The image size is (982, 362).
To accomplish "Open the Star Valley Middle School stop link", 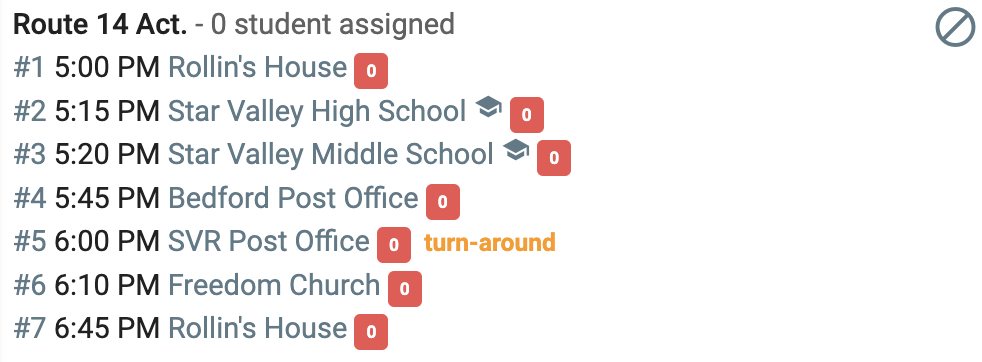I will pyautogui.click(x=331, y=154).
